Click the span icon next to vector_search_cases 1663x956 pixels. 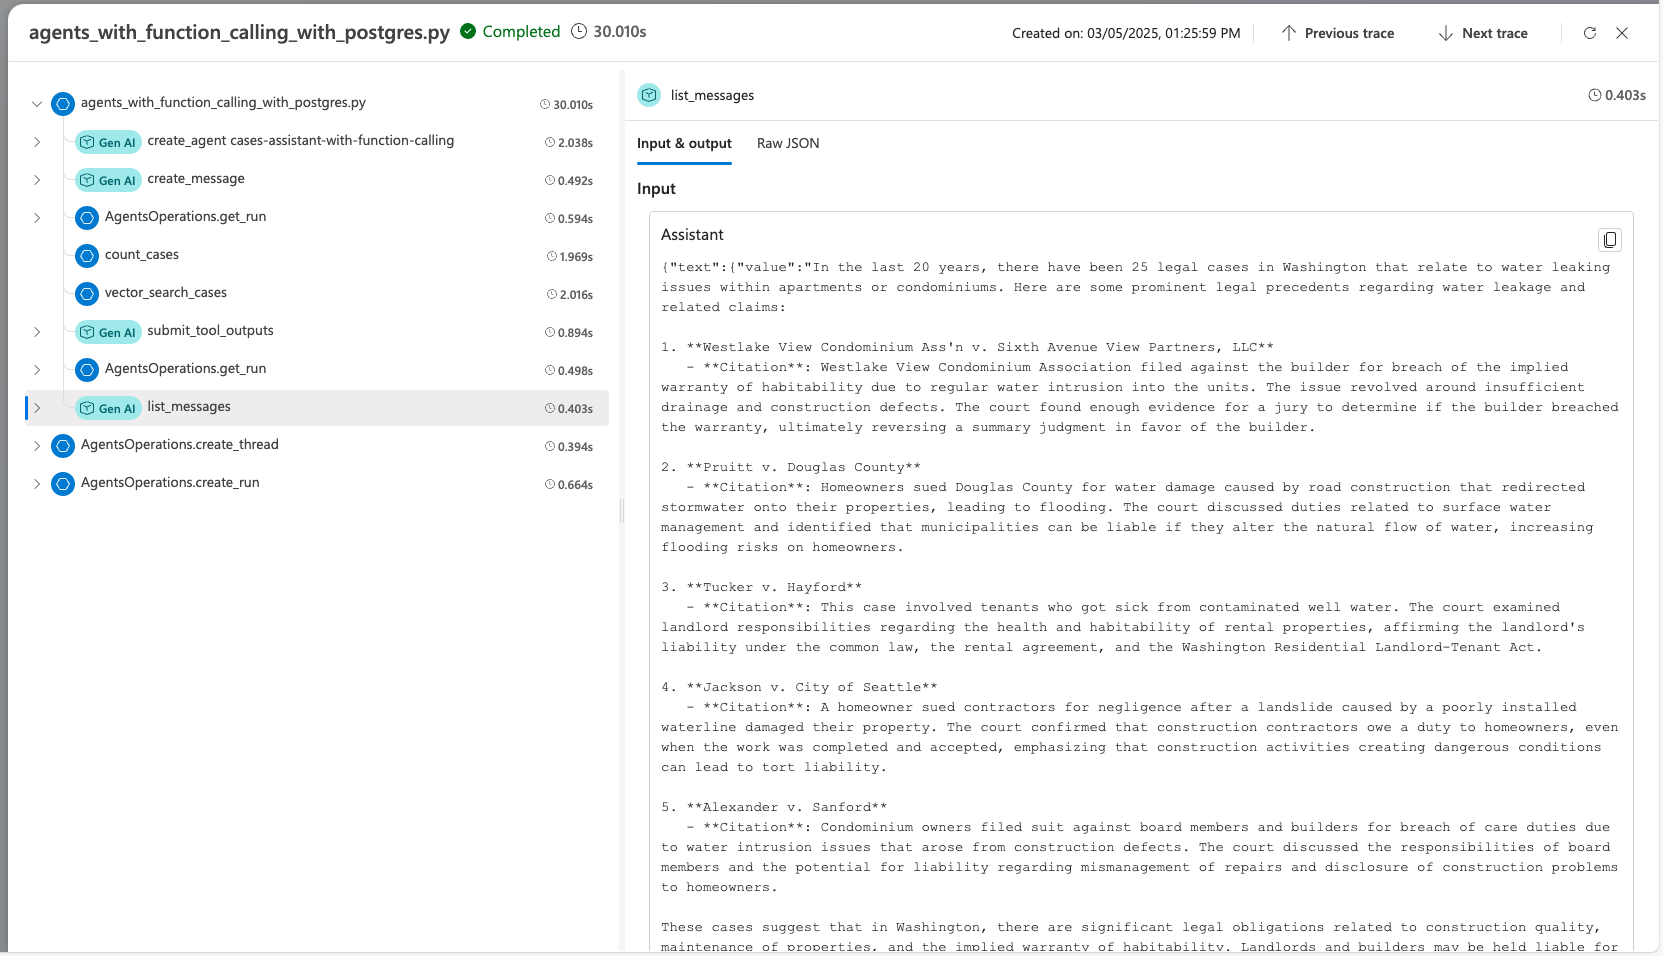[x=87, y=294]
